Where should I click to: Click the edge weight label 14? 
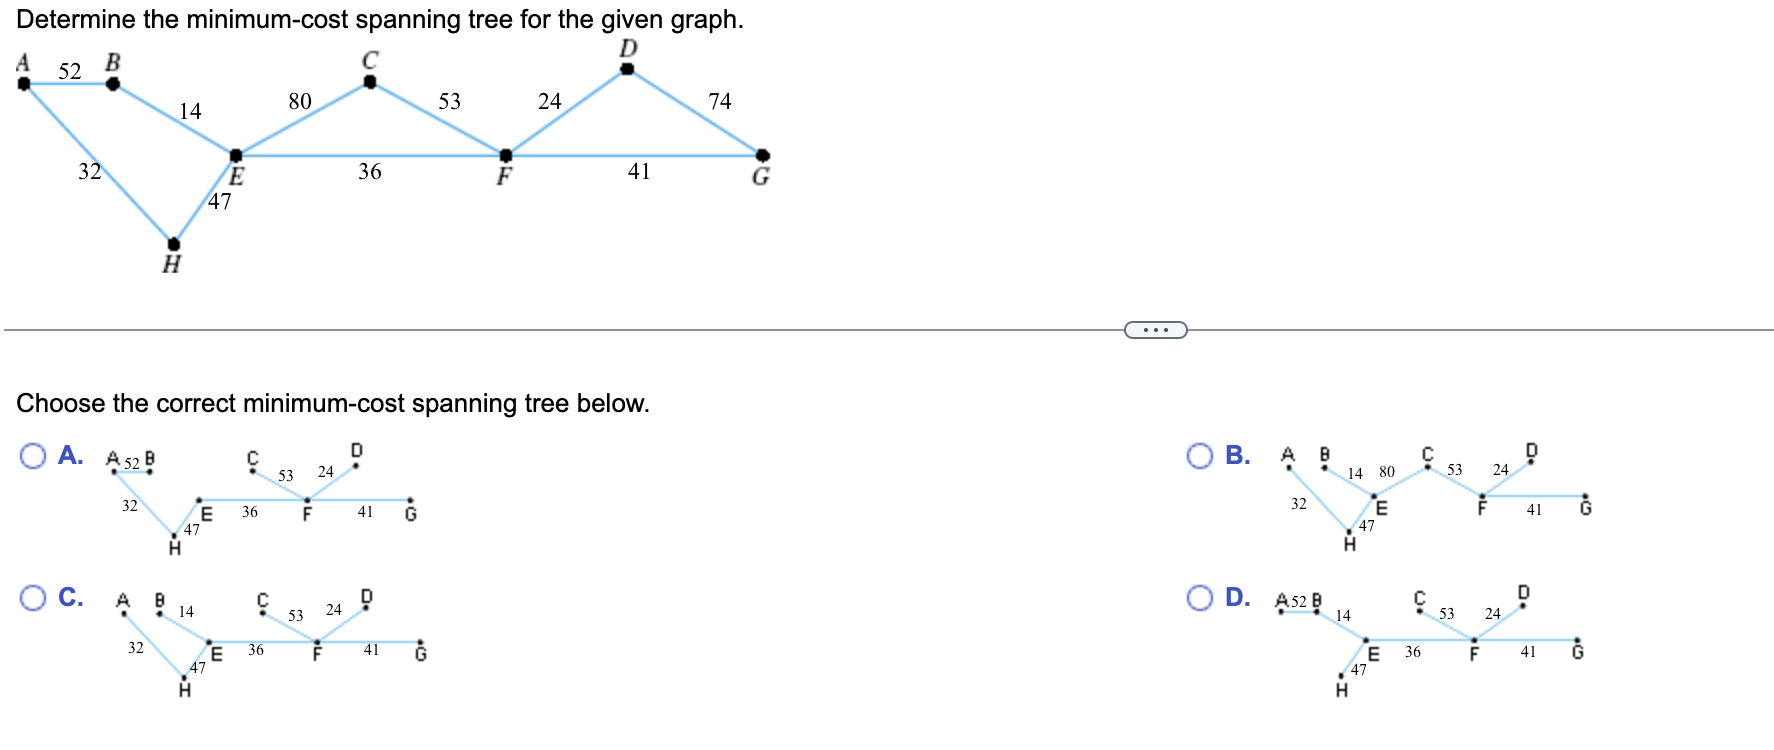190,111
